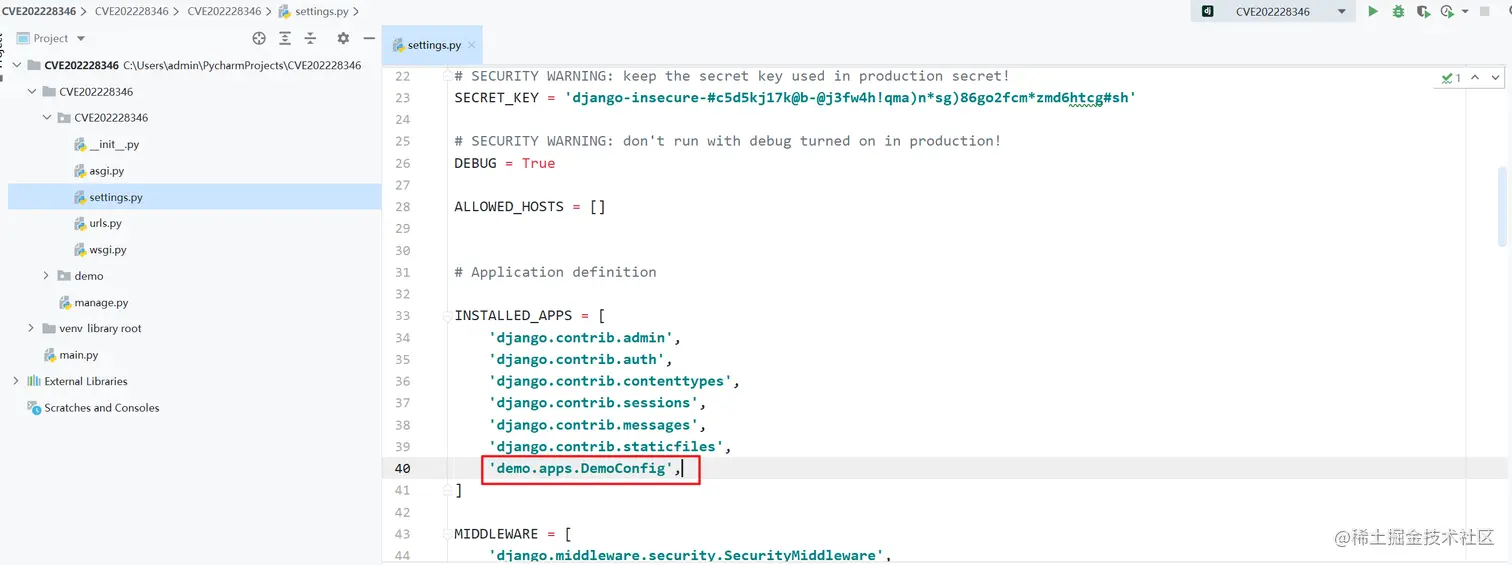Viewport: 1512px width, 565px height.
Task: Run with coverage shield icon
Action: click(1422, 12)
